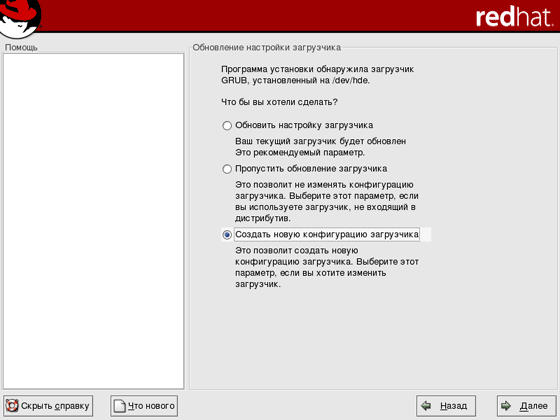
Task: Click the redhat wordmark in the header
Action: 514,17
